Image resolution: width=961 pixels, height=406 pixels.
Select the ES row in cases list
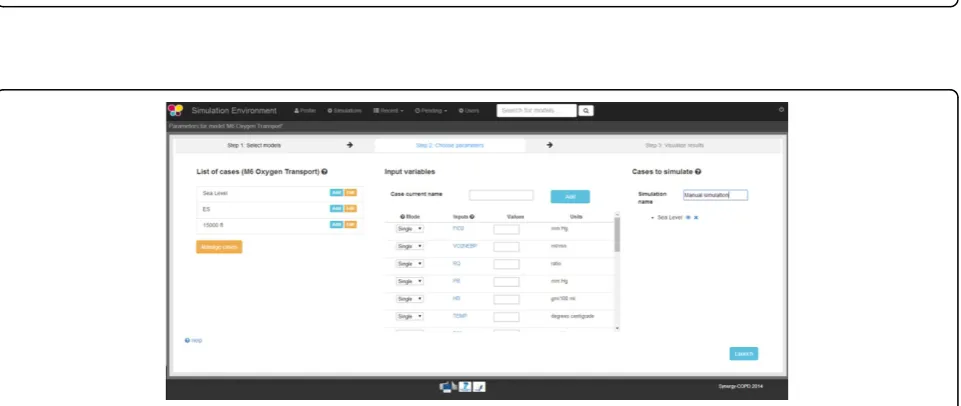pos(280,209)
